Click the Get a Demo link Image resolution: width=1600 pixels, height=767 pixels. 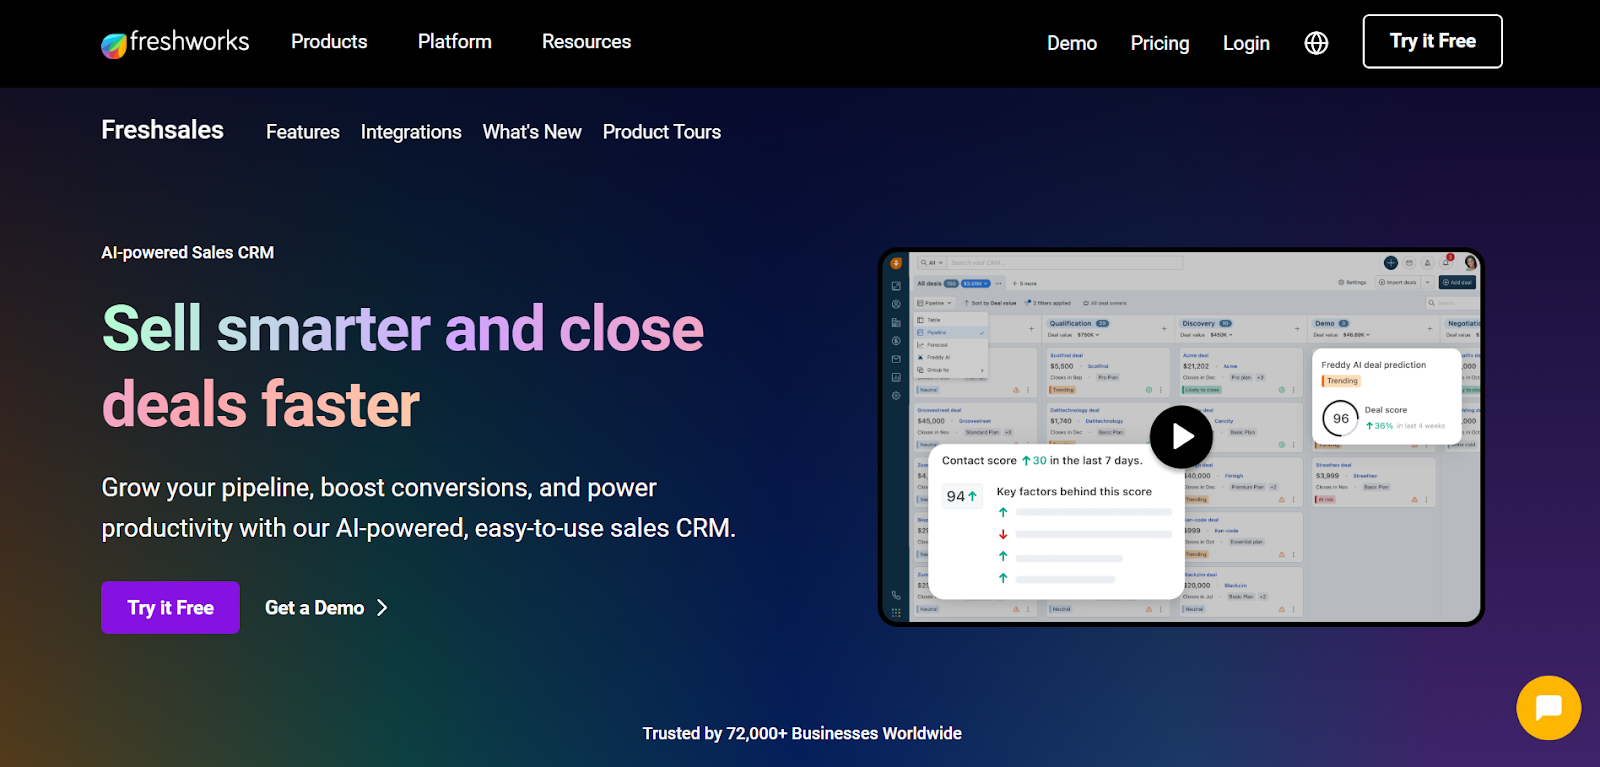point(326,608)
